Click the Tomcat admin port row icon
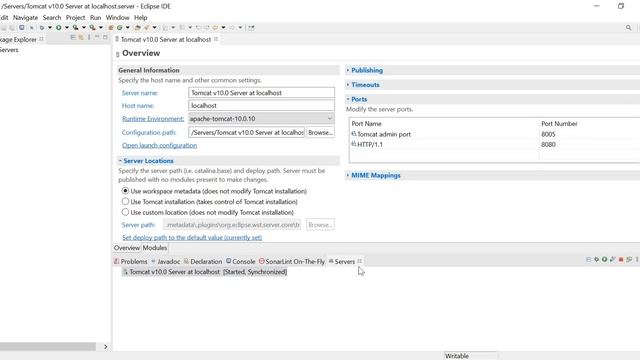This screenshot has height=360, width=640. tap(354, 134)
